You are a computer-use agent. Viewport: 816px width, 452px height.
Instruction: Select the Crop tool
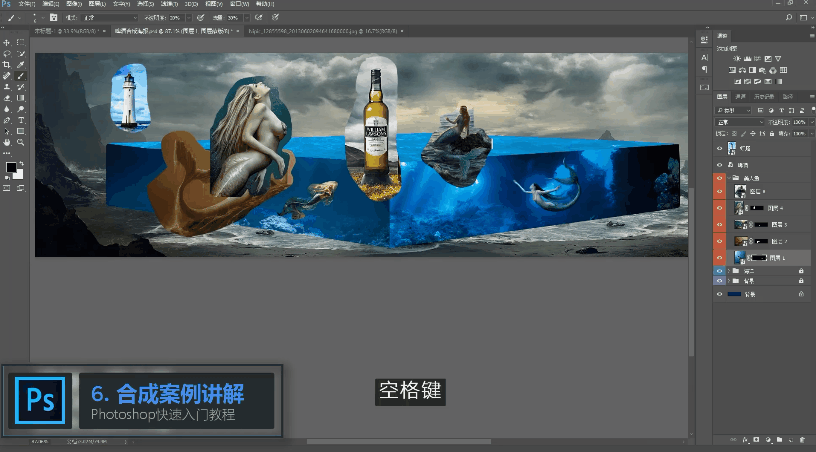click(7, 64)
